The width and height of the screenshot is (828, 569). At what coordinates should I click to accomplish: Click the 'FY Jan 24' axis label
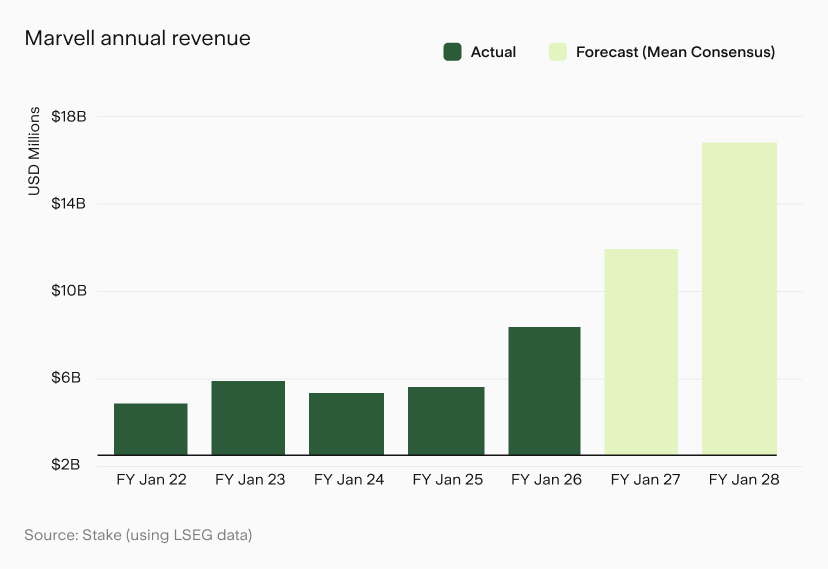(x=349, y=480)
